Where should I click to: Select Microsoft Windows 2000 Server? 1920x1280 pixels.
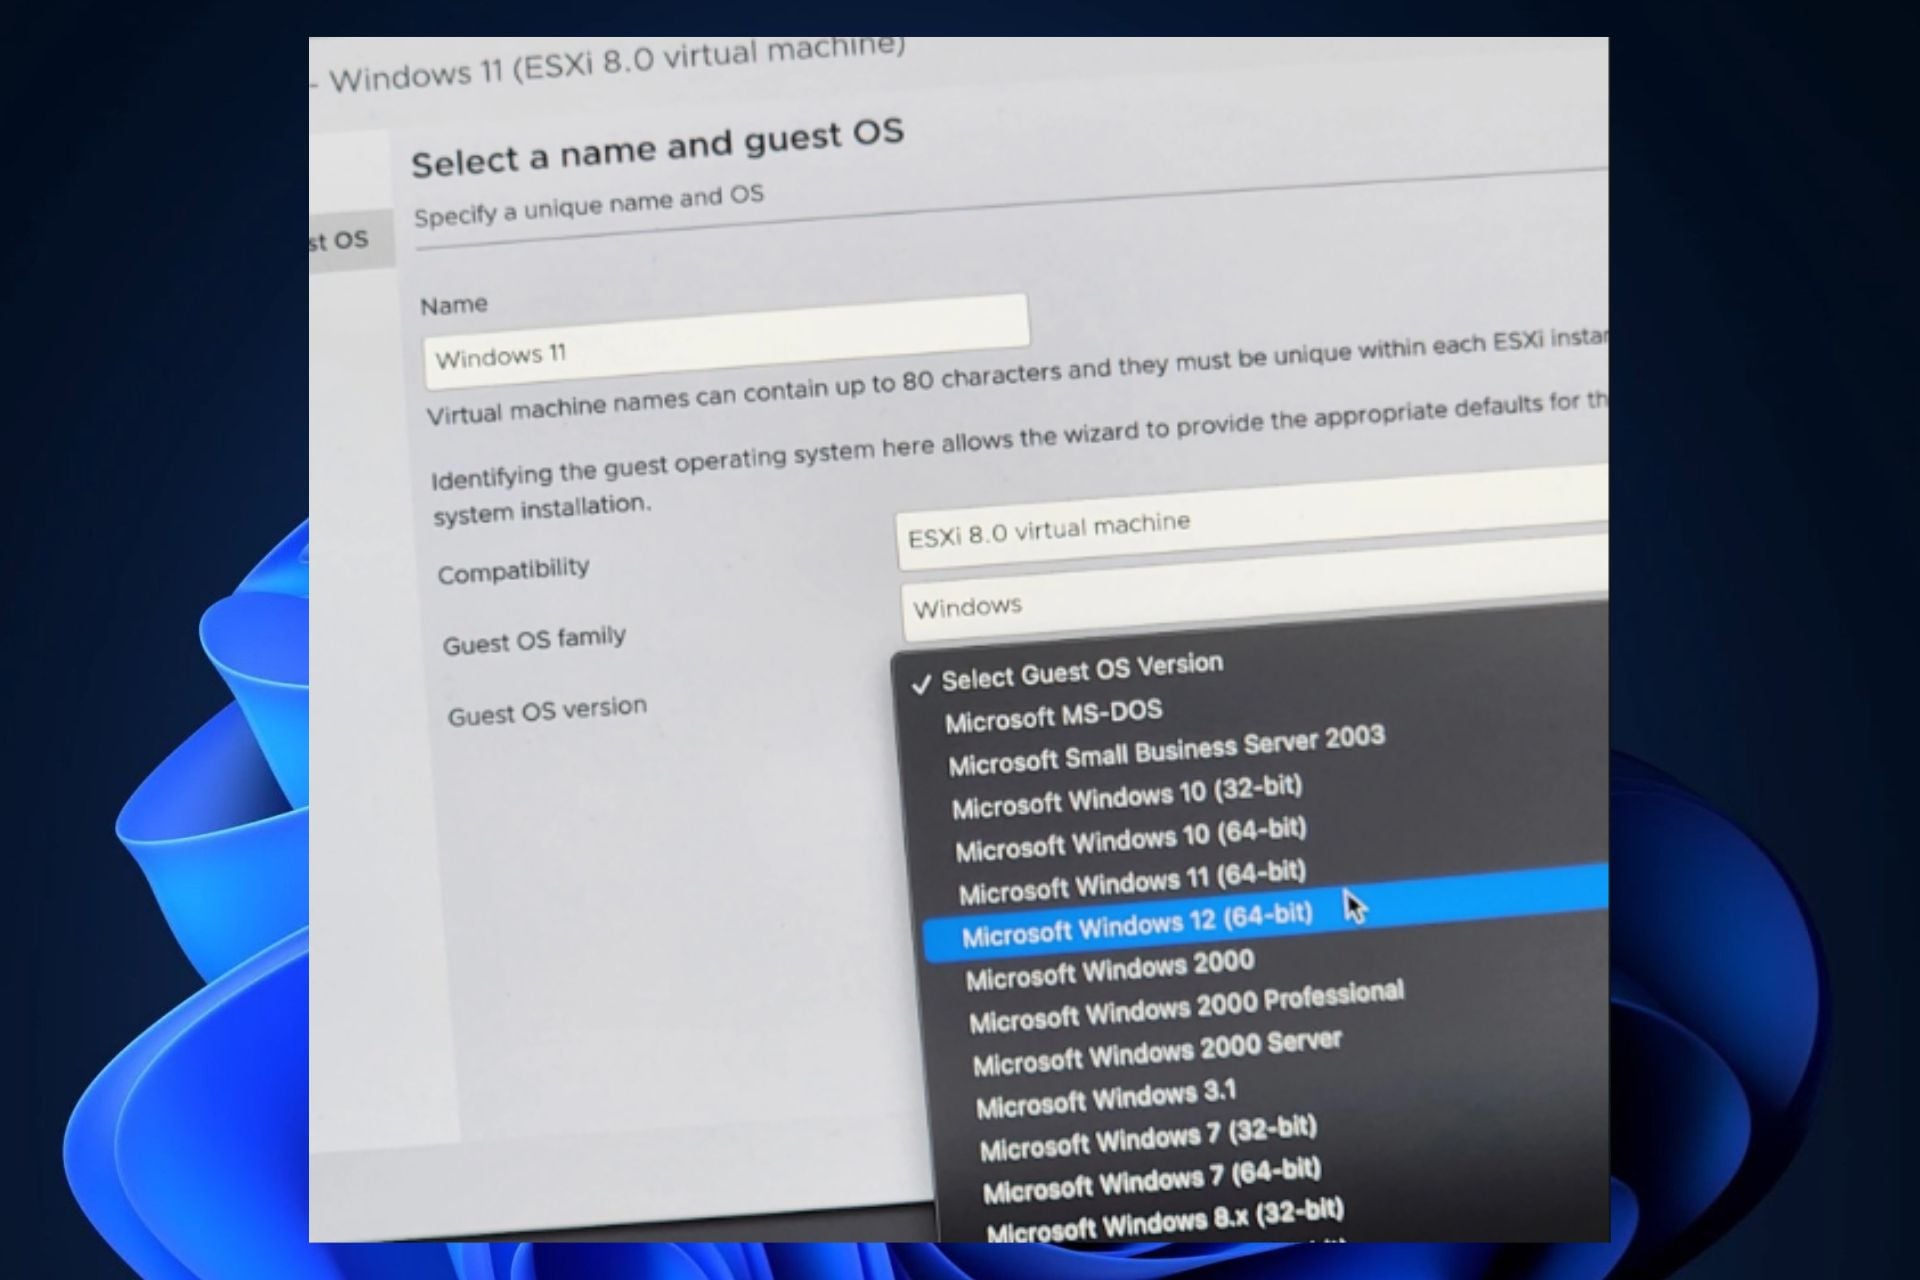1157,1051
